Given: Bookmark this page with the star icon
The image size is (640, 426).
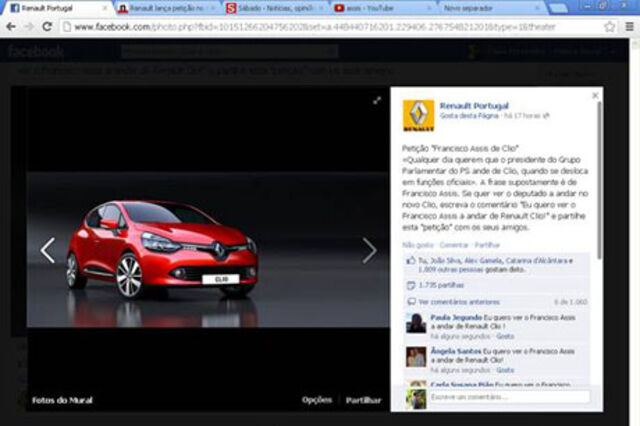Looking at the screenshot, I should coord(609,27).
